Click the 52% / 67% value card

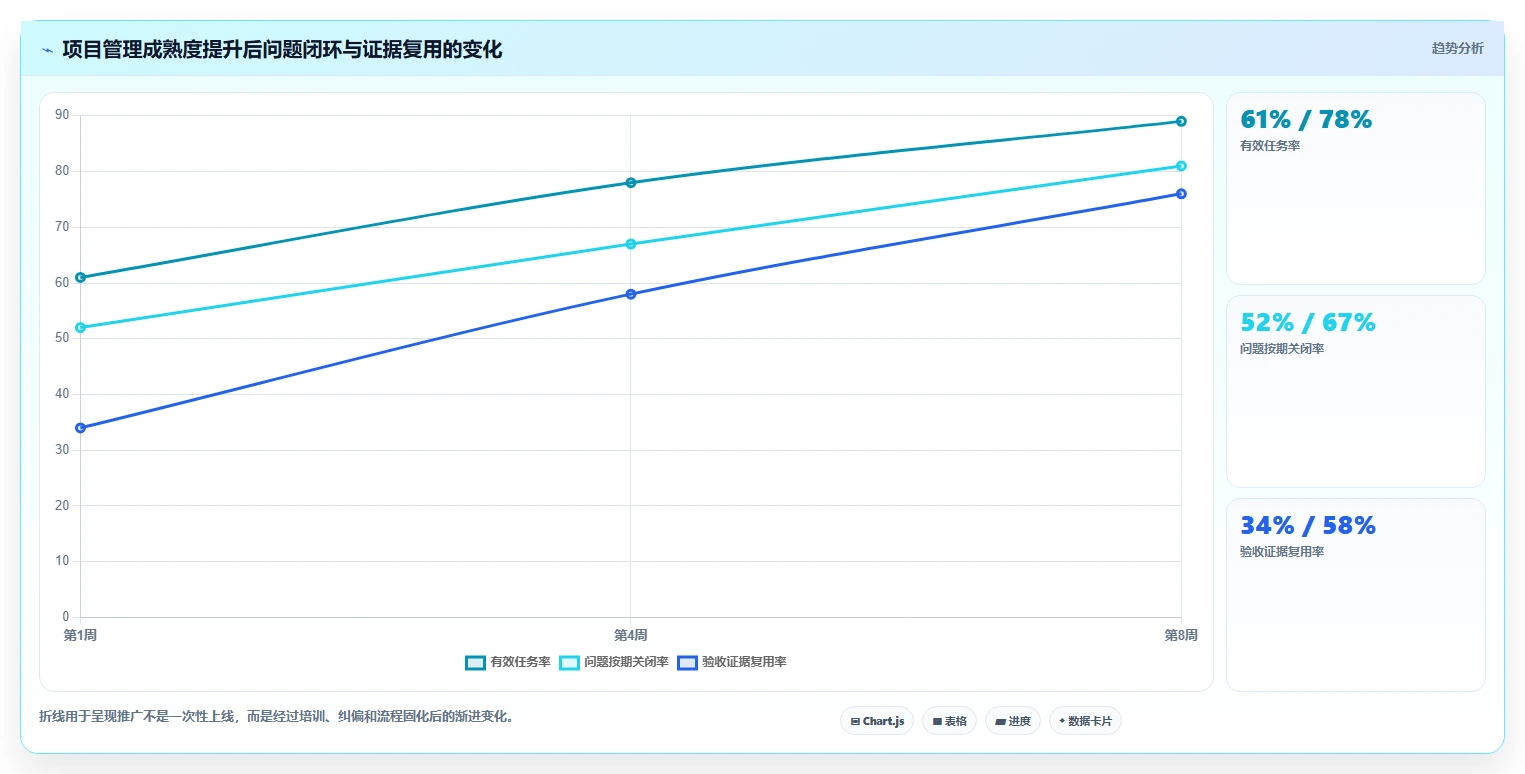[x=1356, y=391]
